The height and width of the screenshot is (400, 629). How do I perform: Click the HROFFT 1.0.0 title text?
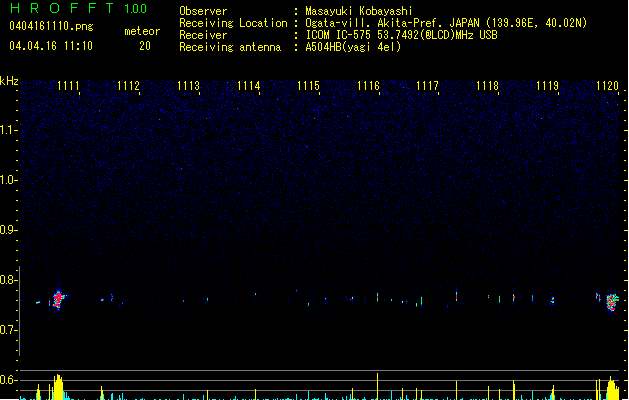click(78, 8)
